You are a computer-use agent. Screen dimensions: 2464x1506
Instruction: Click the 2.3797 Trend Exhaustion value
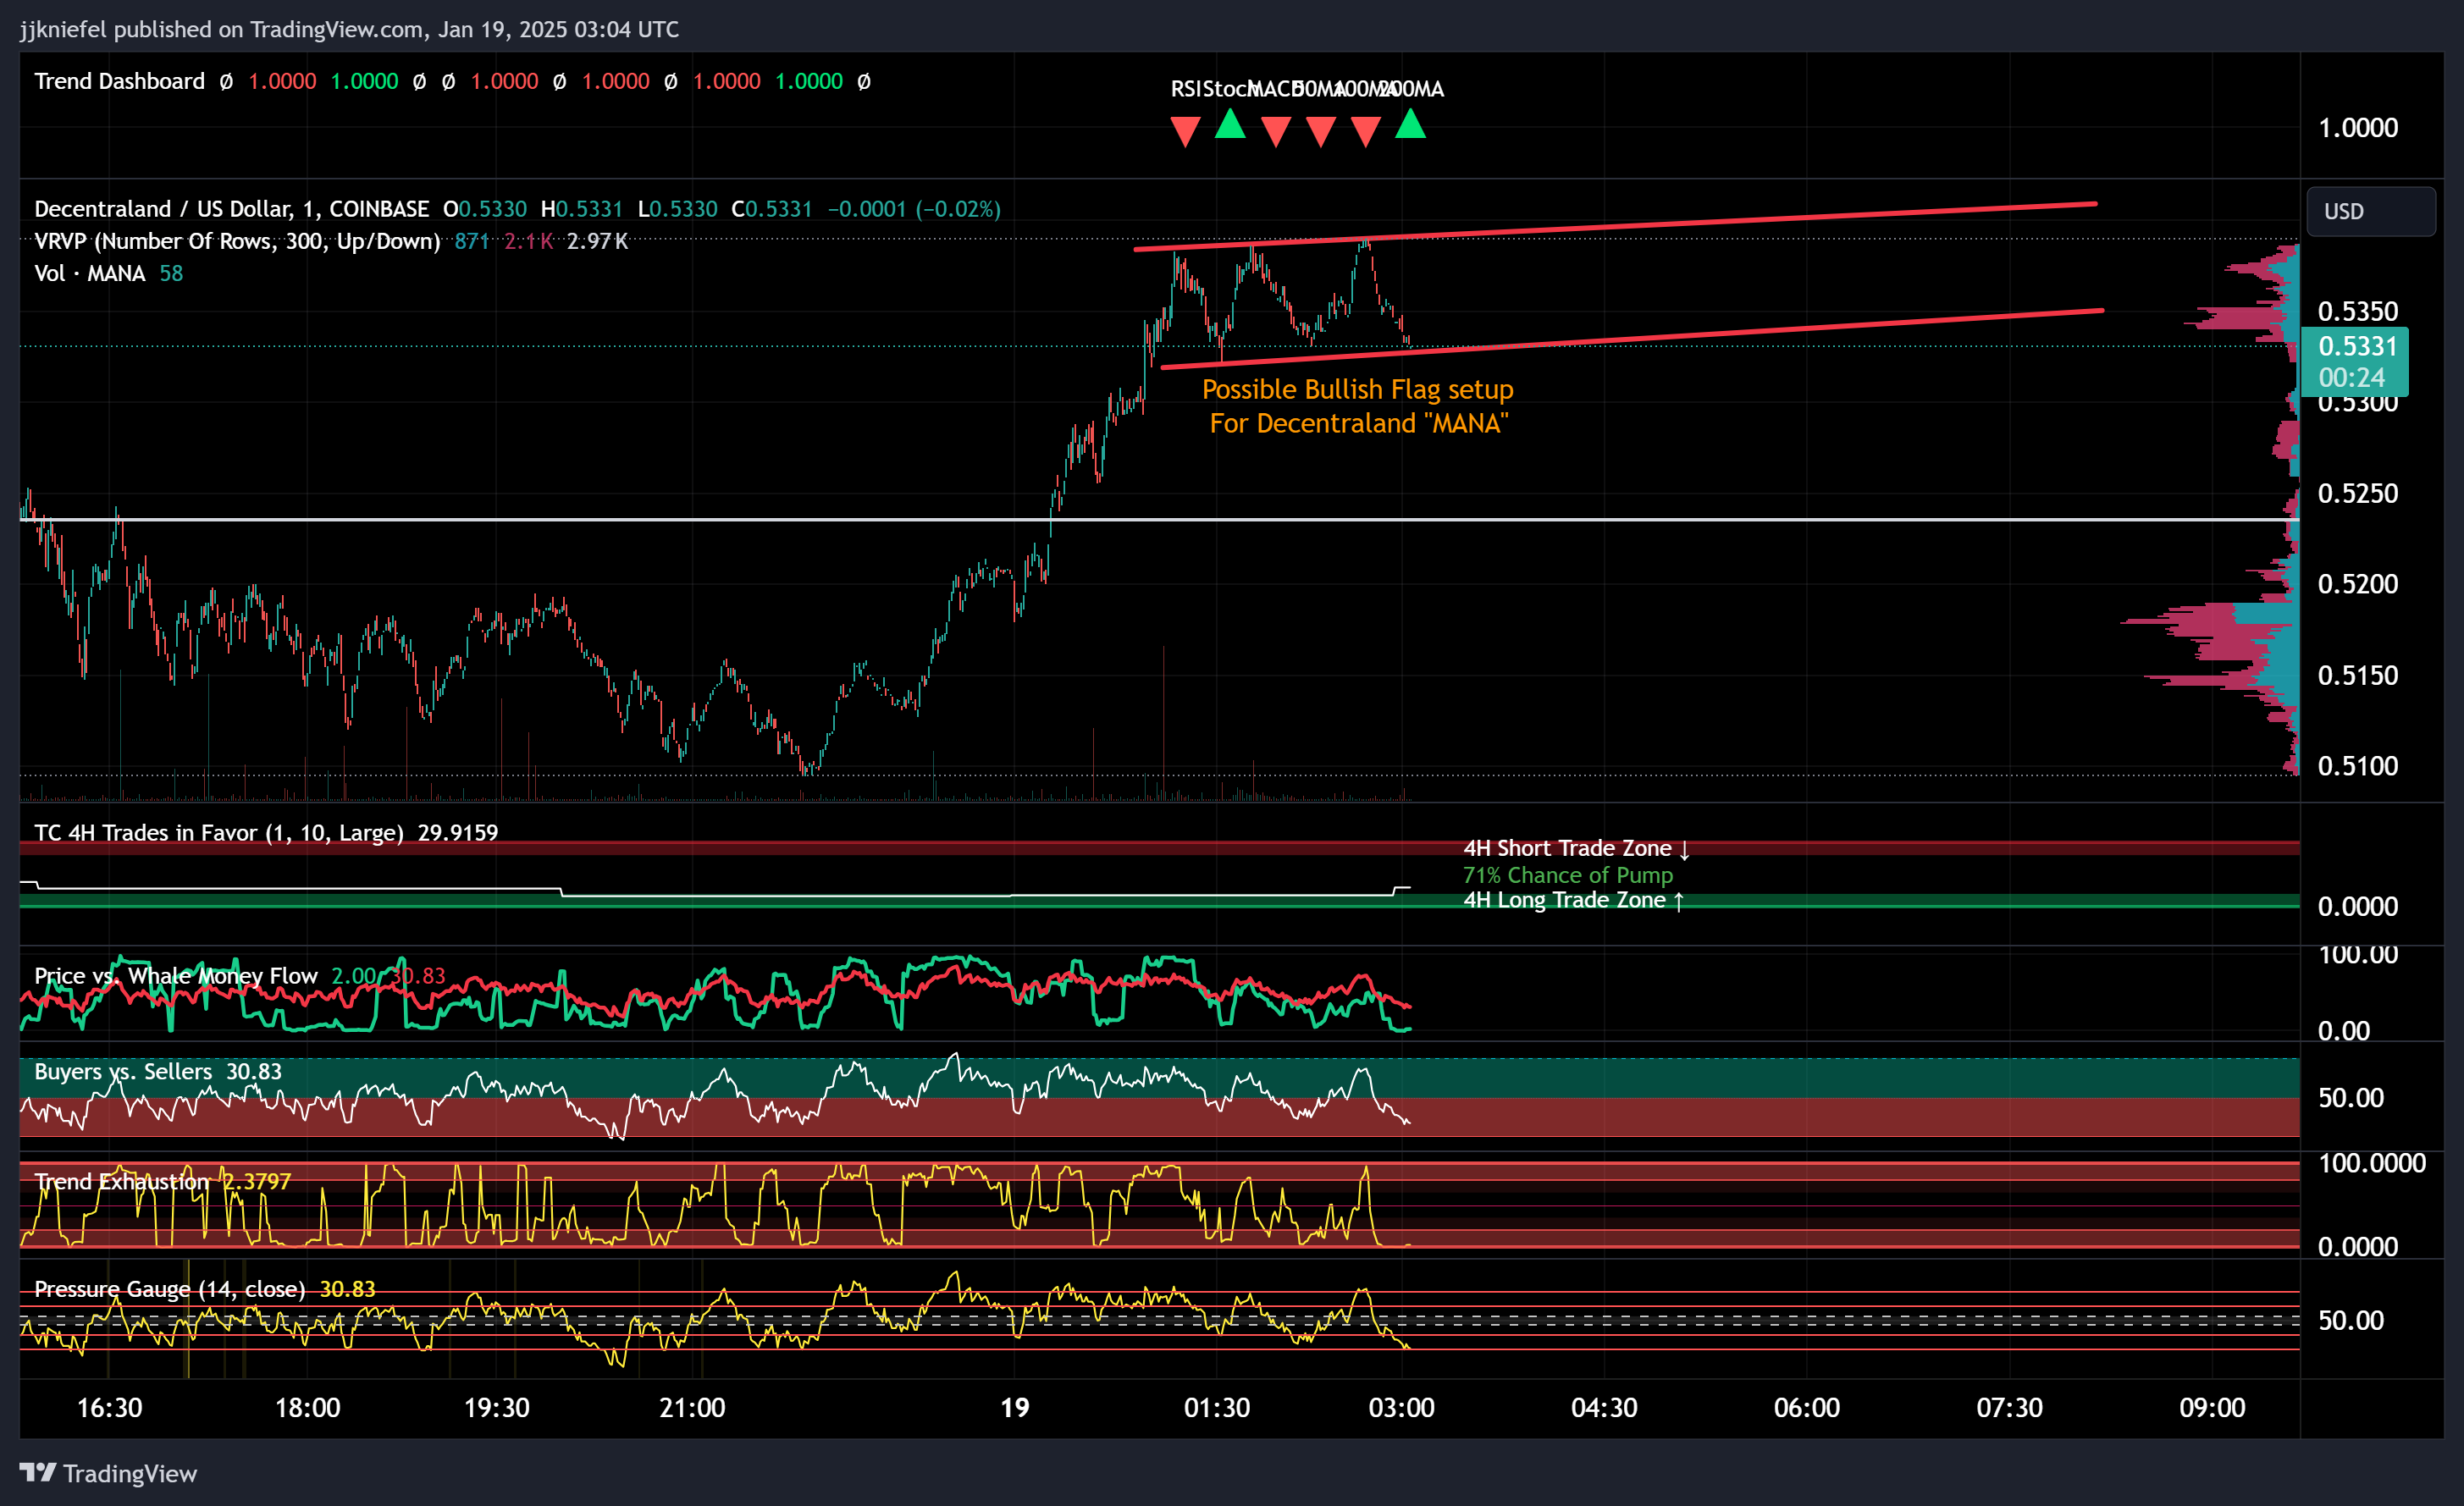point(257,1181)
